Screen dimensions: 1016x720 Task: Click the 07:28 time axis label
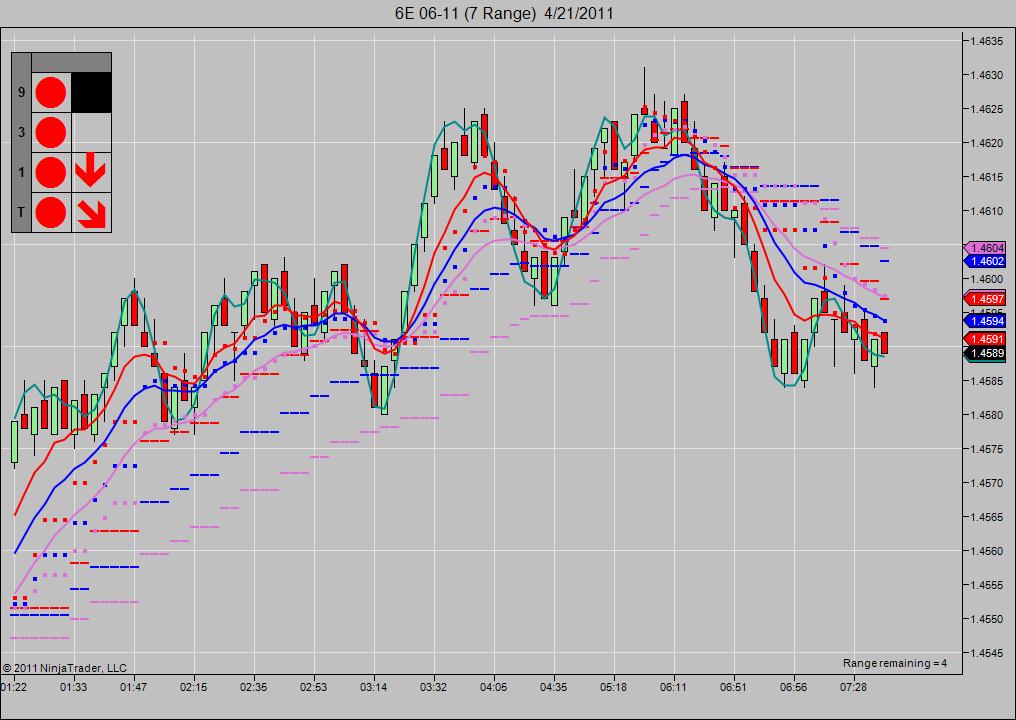tap(853, 686)
